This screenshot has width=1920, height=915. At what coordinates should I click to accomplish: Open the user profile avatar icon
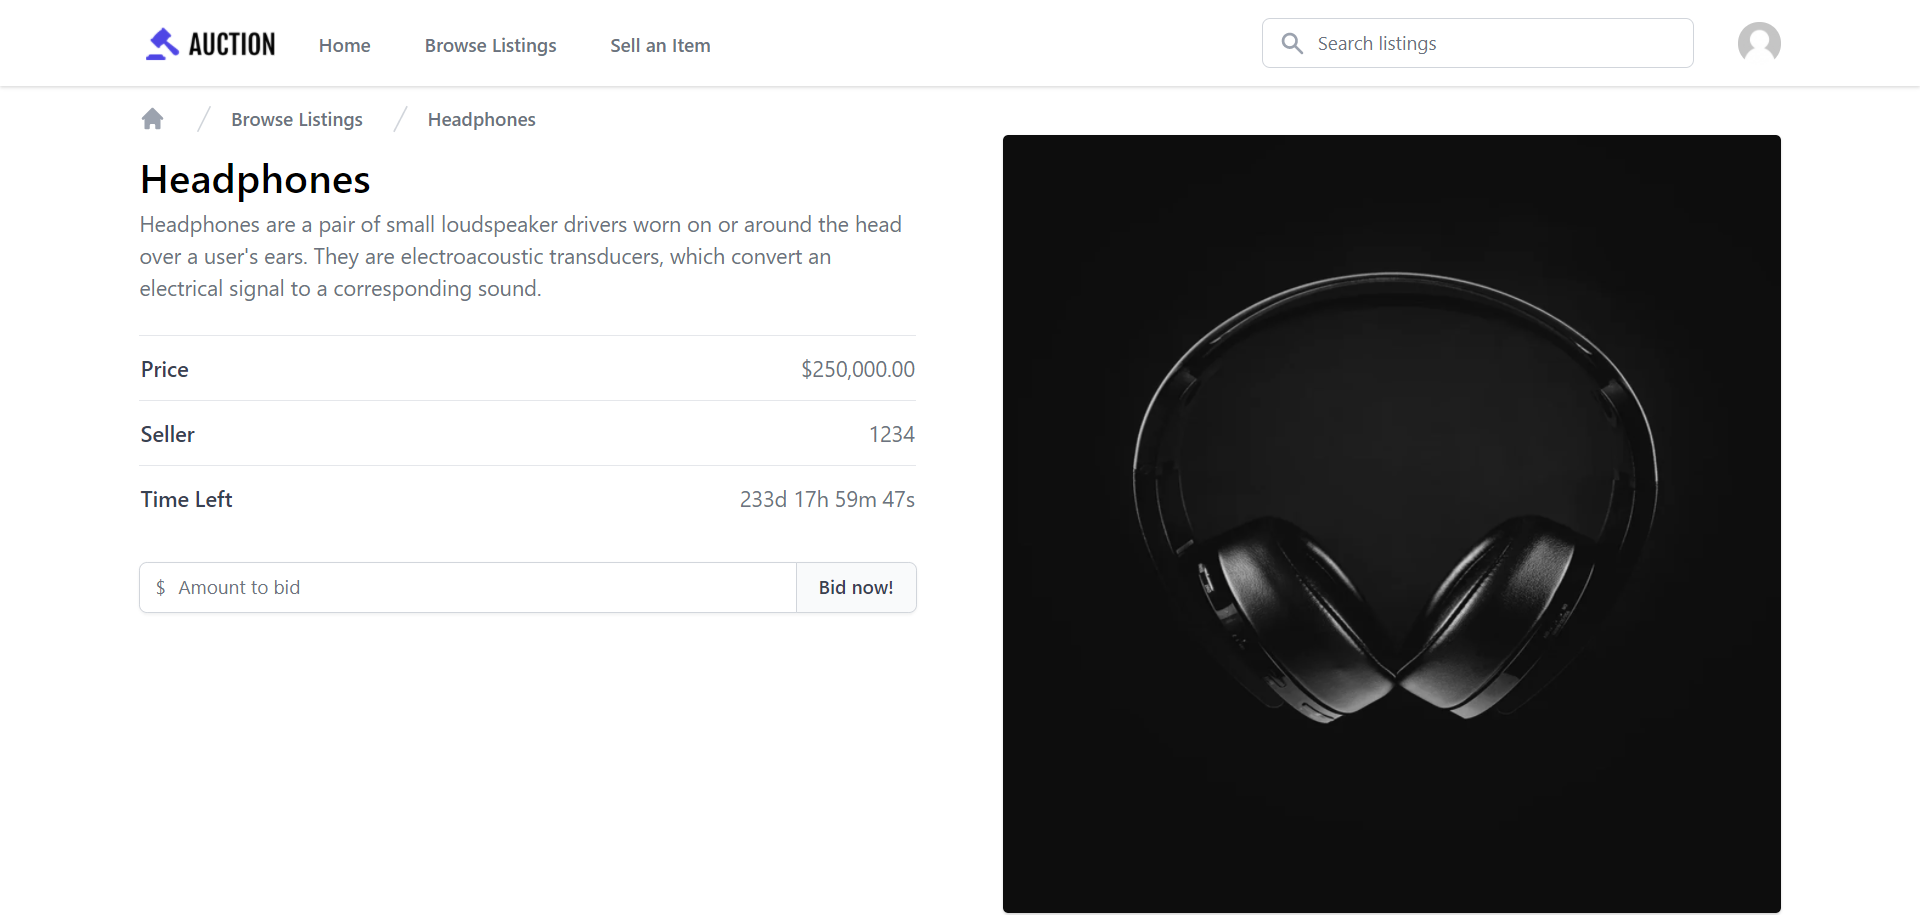[1759, 43]
